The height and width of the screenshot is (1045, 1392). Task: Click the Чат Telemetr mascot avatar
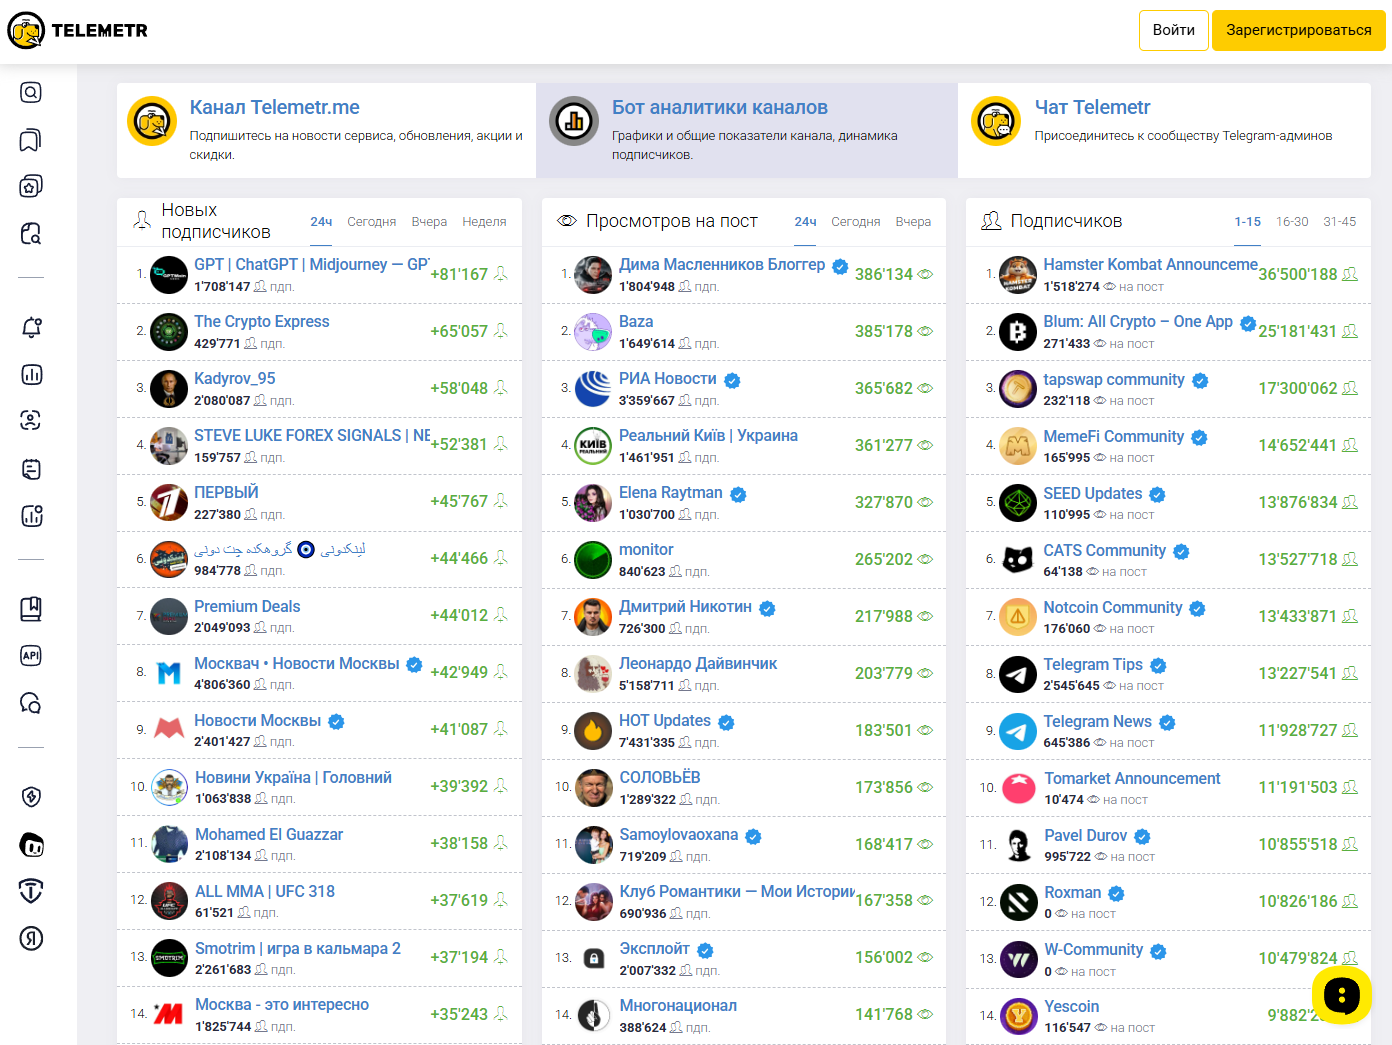pyautogui.click(x=996, y=122)
